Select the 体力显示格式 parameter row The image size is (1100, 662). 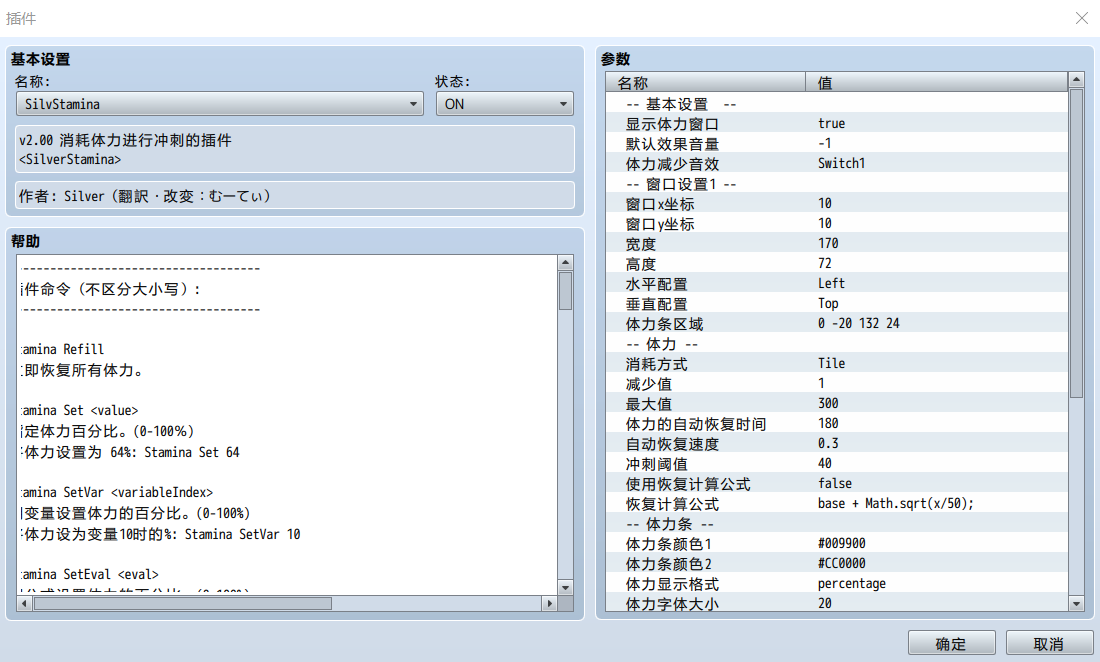click(837, 583)
